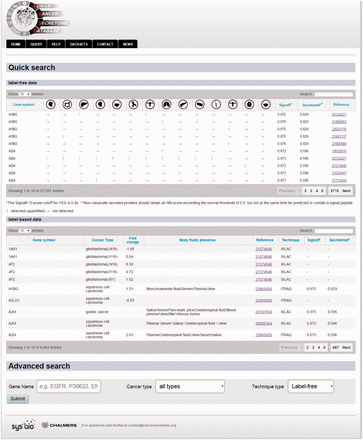The height and width of the screenshot is (440, 363).
Task: Click the Advanced search heading
Action: point(39,366)
